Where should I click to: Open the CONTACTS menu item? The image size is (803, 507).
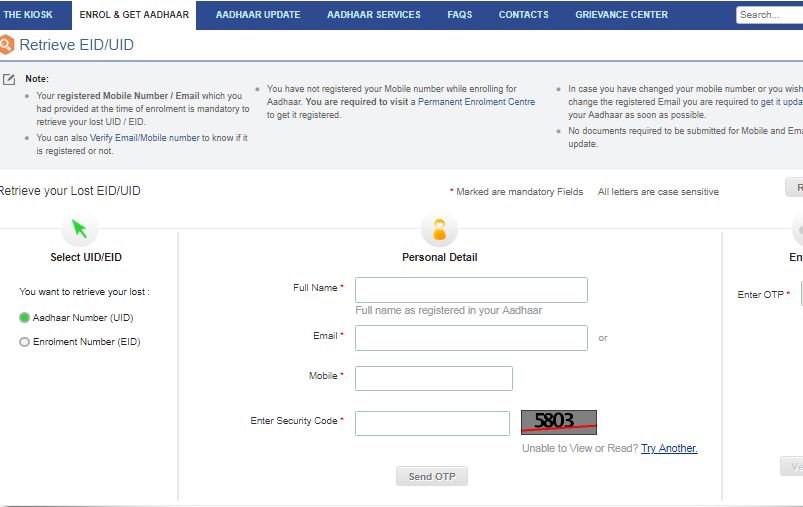[x=523, y=15]
